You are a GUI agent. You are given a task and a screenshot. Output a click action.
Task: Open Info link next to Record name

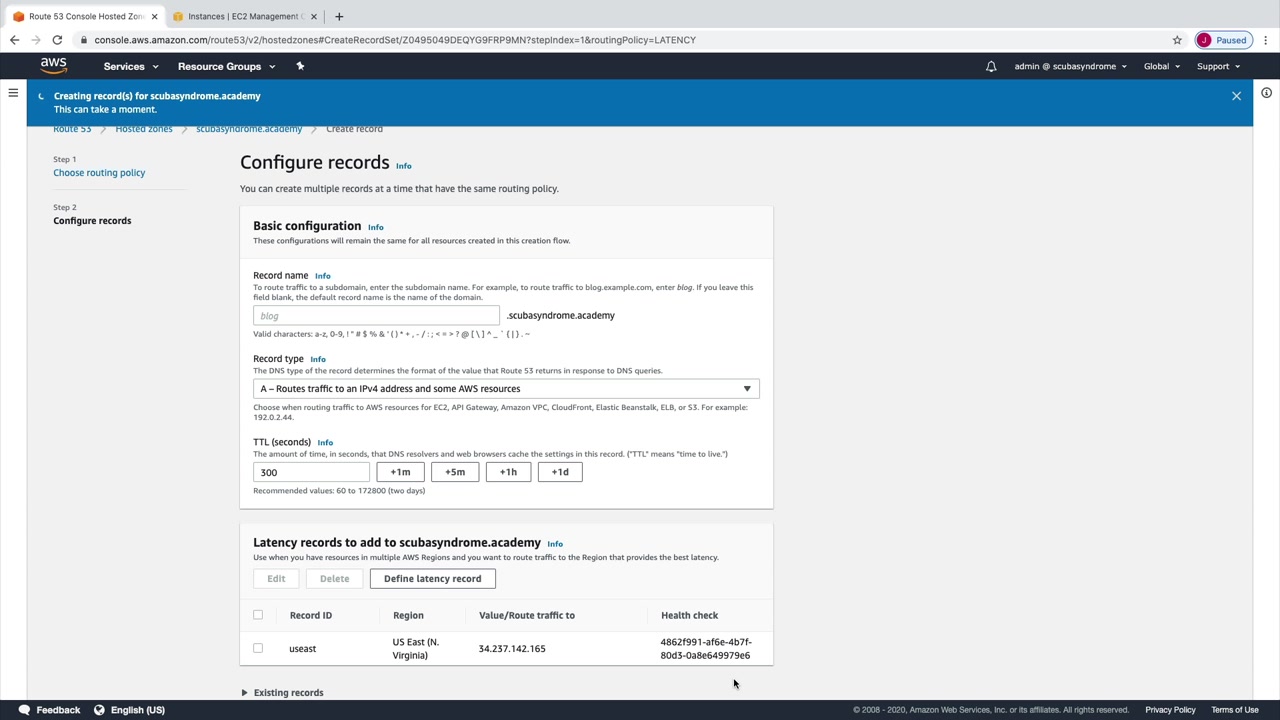[x=323, y=276]
